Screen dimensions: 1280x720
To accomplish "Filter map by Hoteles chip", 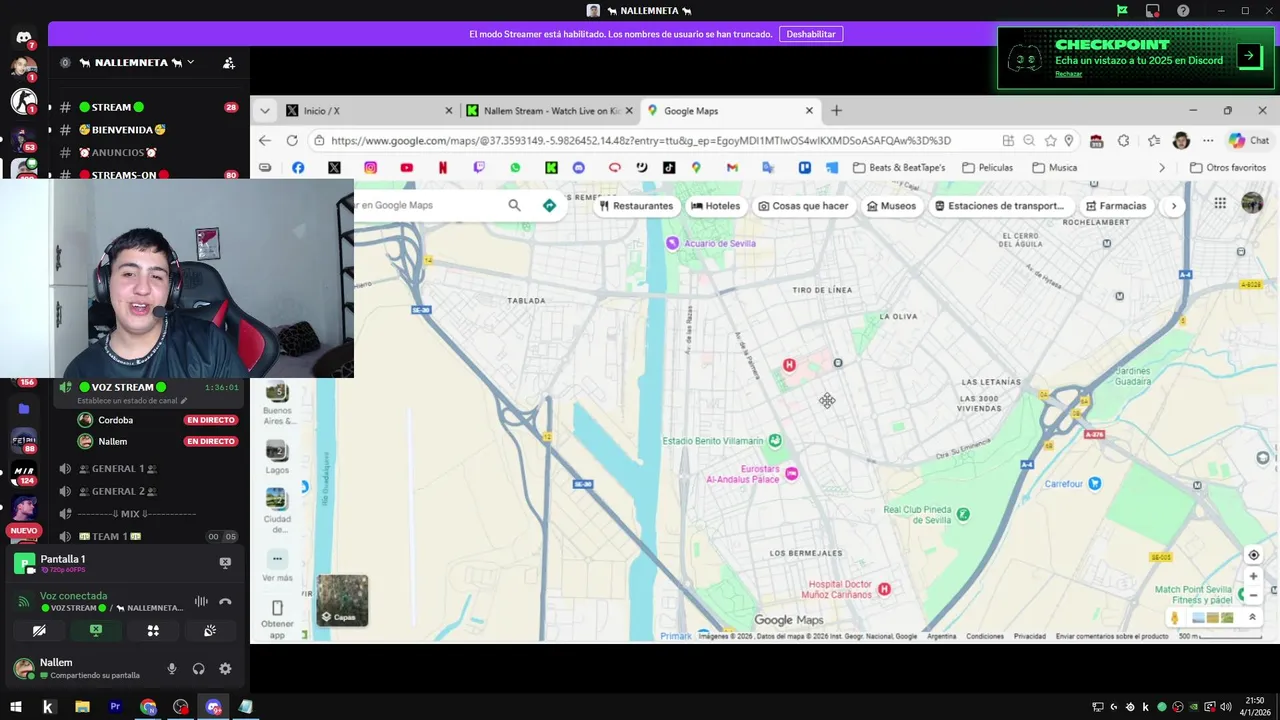I will coord(716,206).
